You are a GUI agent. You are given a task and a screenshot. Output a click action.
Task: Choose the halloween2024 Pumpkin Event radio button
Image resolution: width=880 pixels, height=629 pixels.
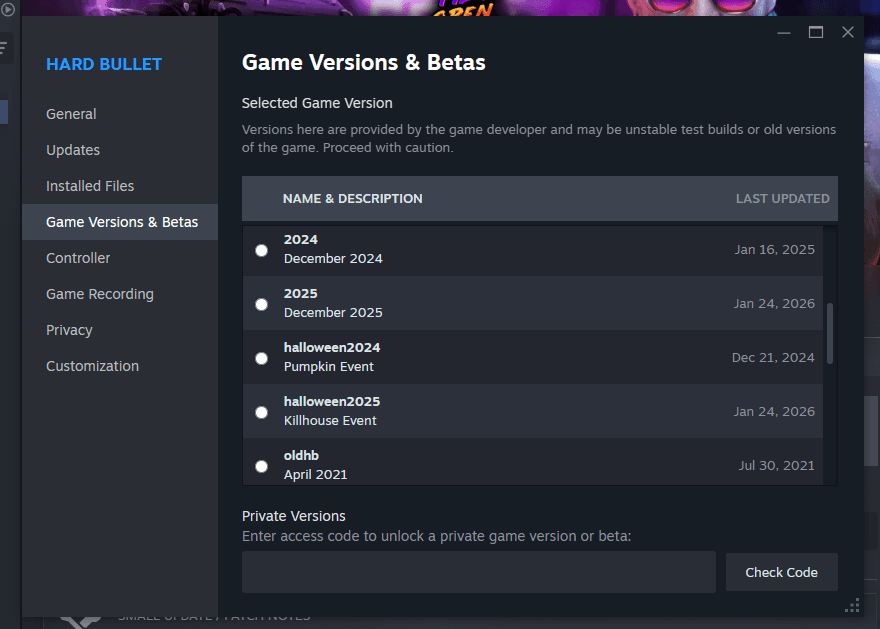(262, 358)
